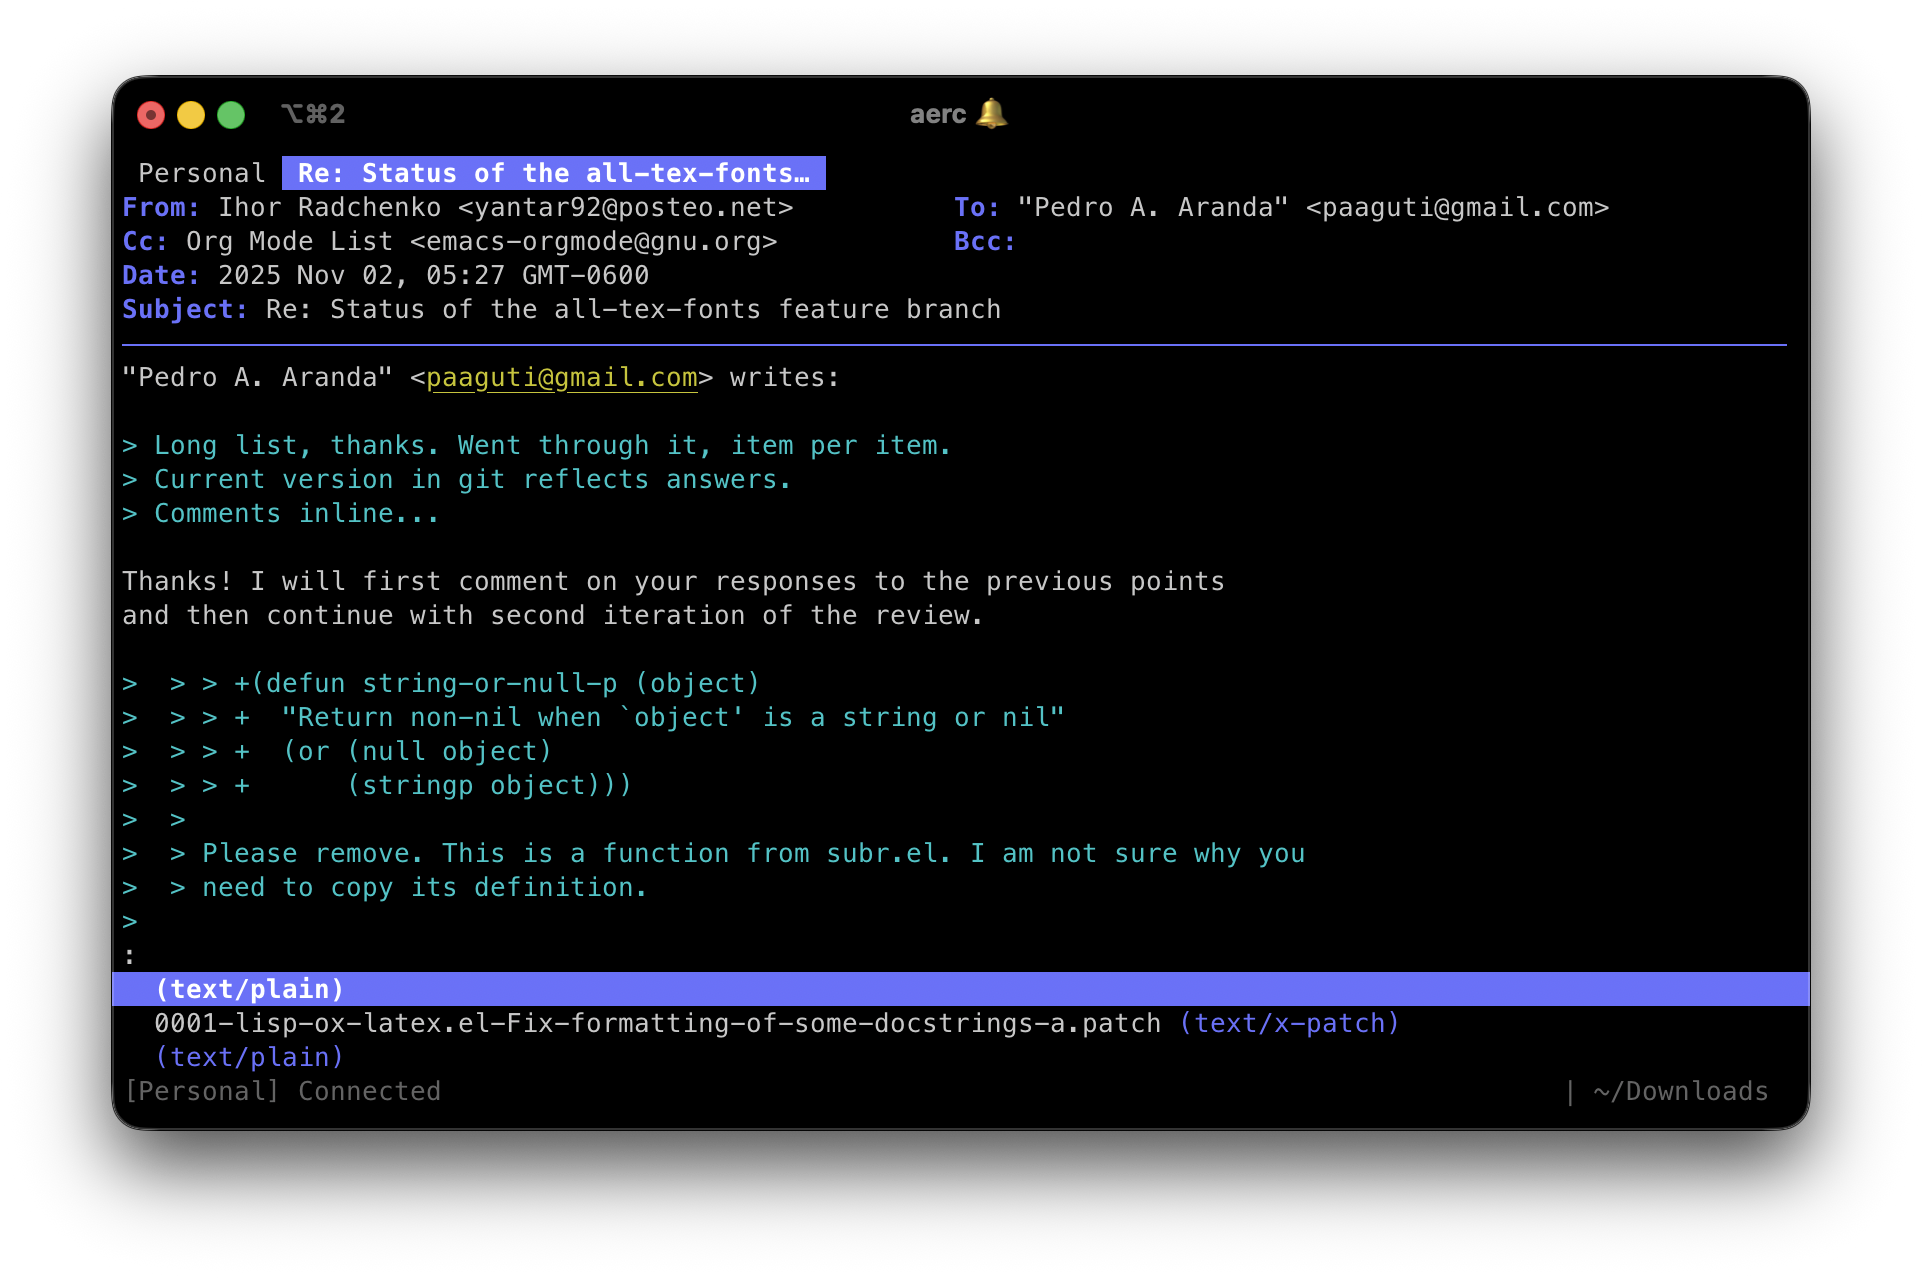Click the ~/Downloads path in the status bar

(x=1679, y=1090)
